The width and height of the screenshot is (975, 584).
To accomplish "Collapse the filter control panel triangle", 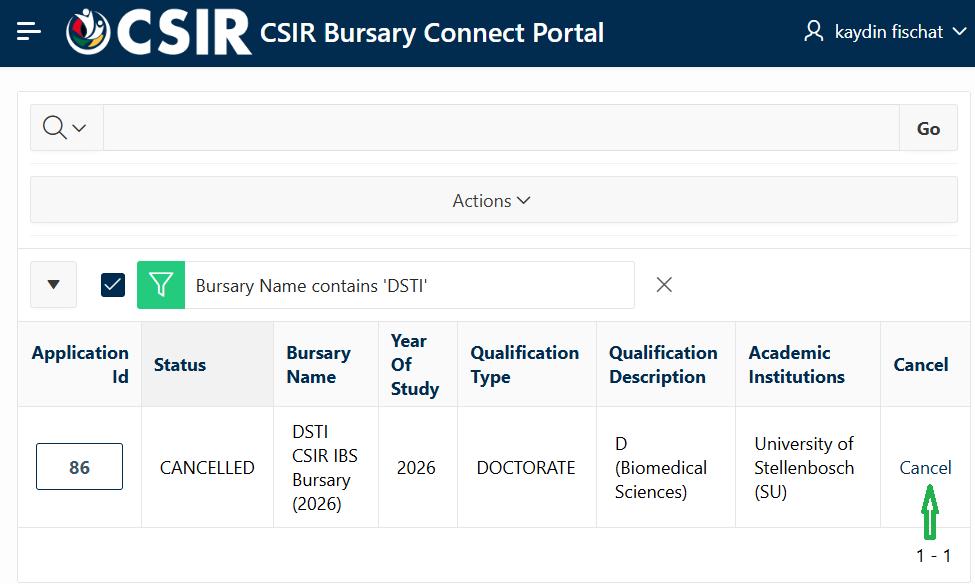I will 53,285.
